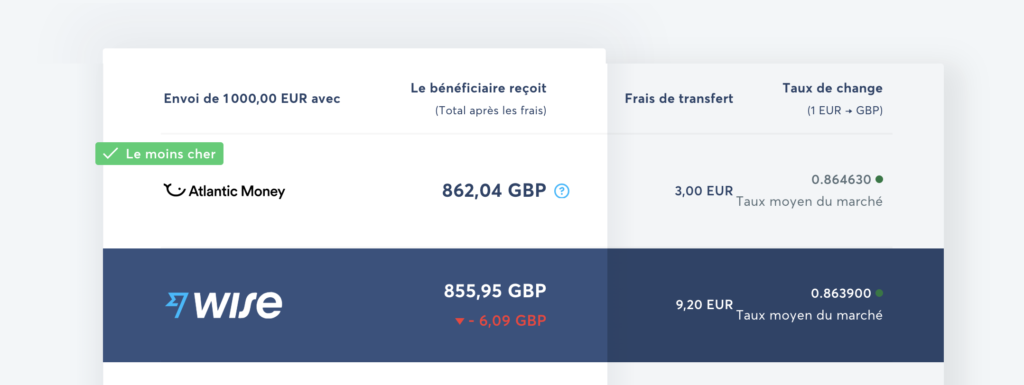1024x385 pixels.
Task: Click the Wise green rate dot
Action: click(x=879, y=293)
